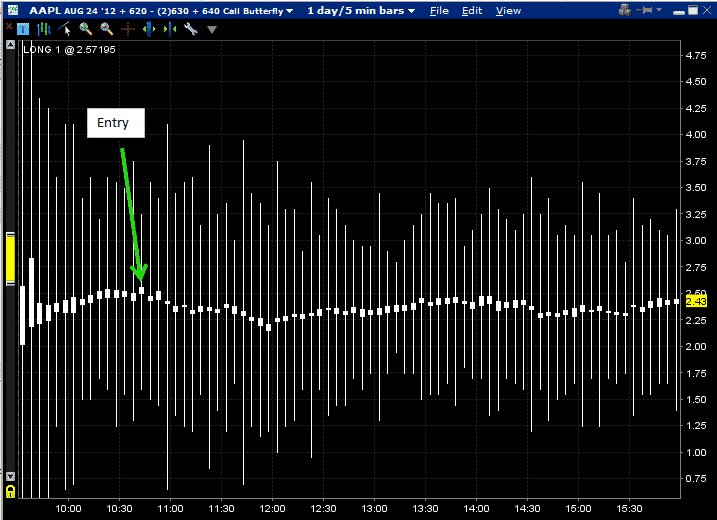Image resolution: width=717 pixels, height=520 pixels.
Task: Click the small red X toolbar icon
Action: (8, 27)
